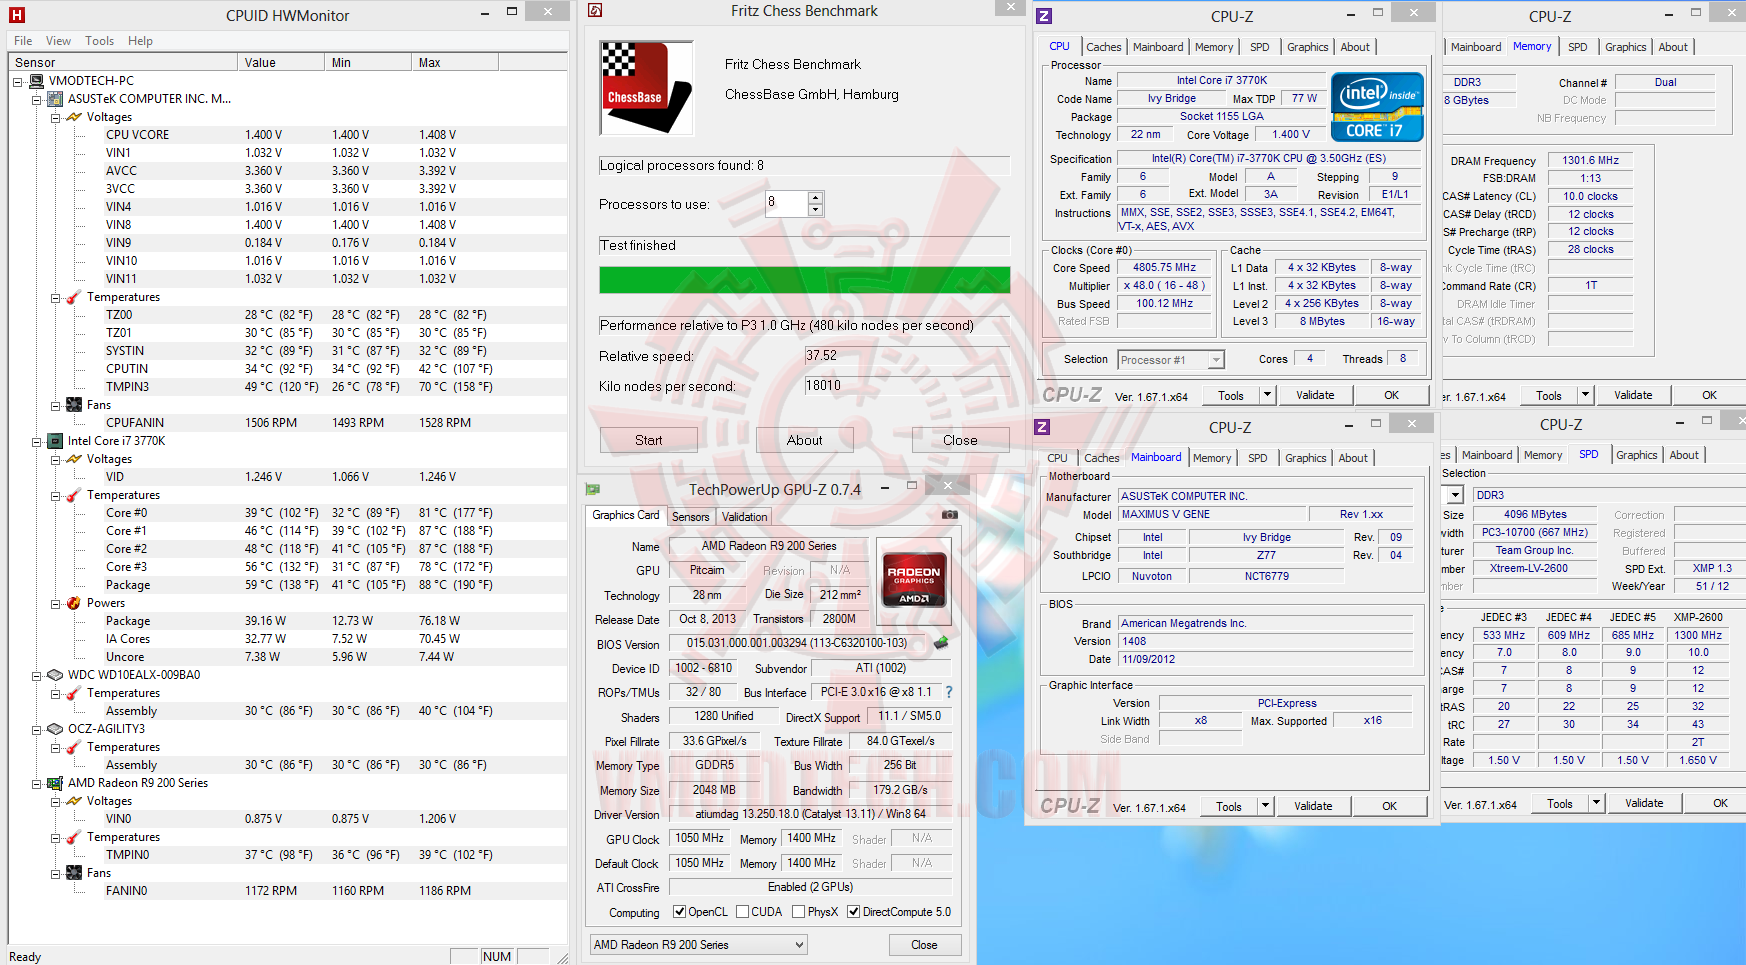Toggle the PhysX checkbox in GPU-Z
The width and height of the screenshot is (1746, 965).
799,912
